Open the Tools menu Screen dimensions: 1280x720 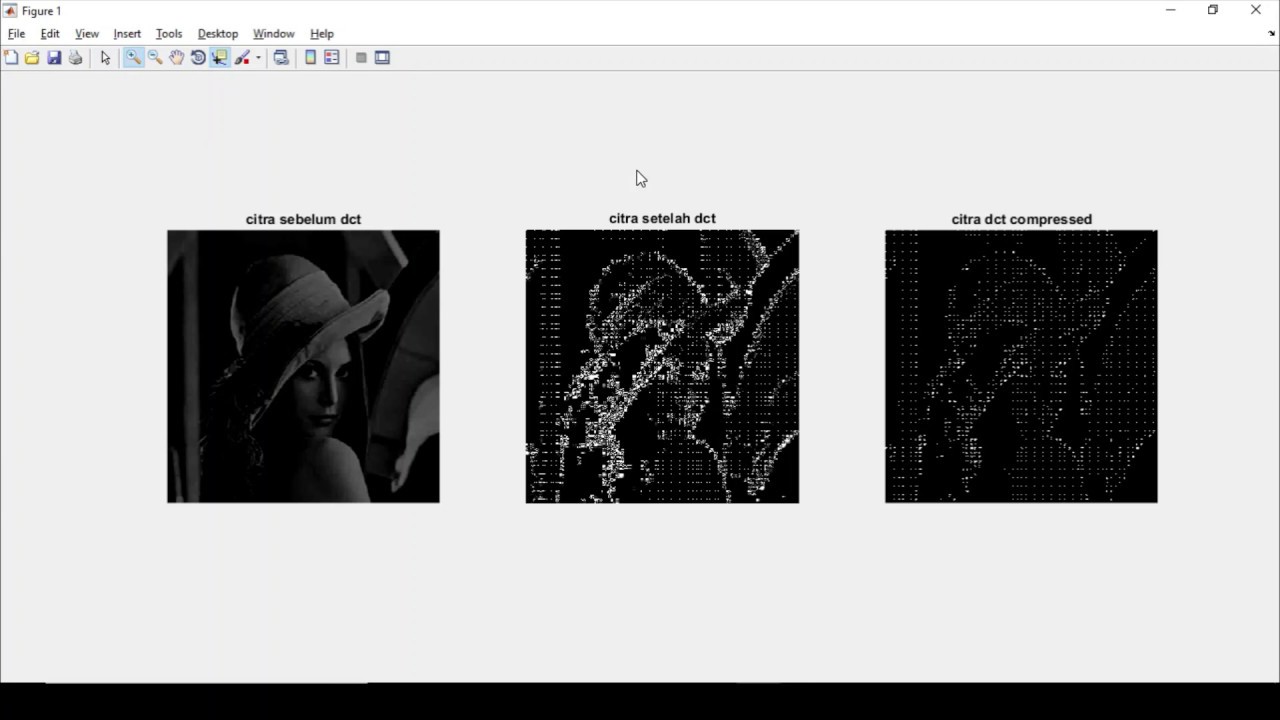tap(169, 34)
